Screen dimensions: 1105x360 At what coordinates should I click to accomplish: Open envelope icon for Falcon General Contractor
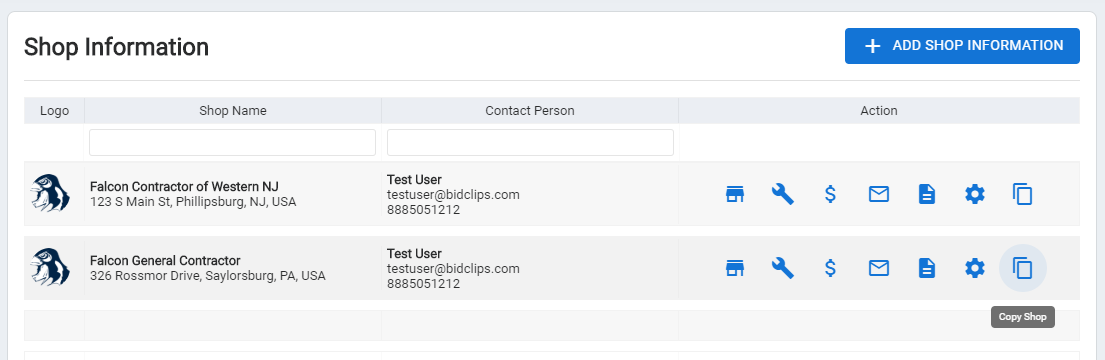879,268
